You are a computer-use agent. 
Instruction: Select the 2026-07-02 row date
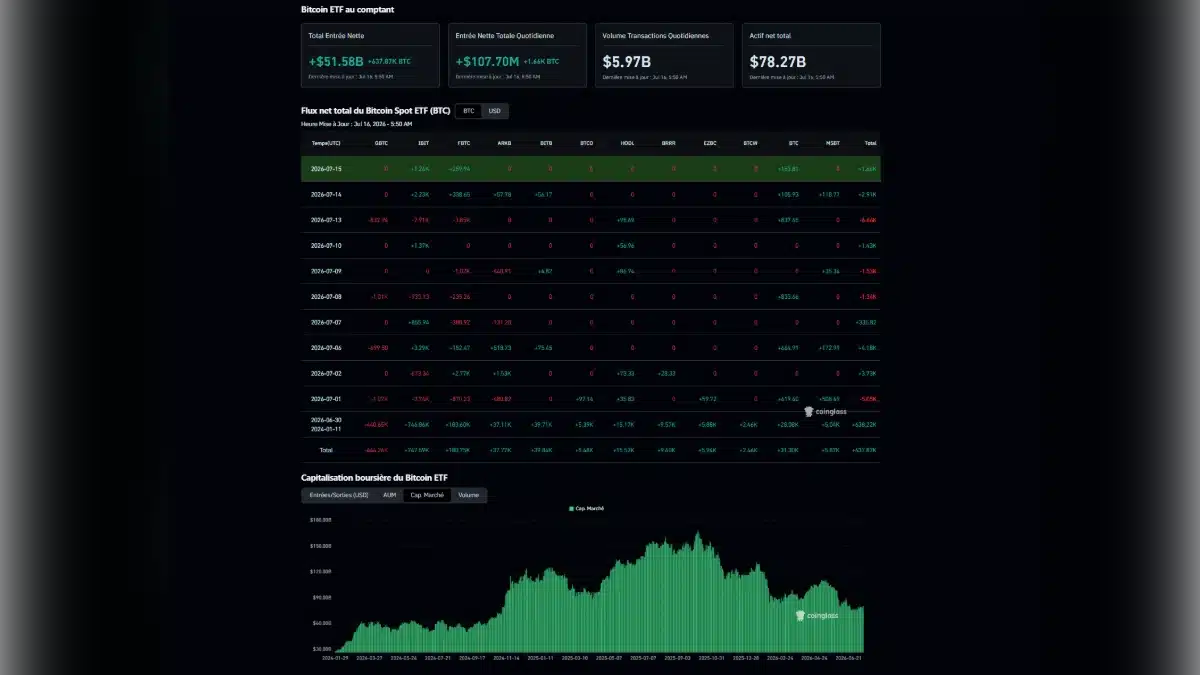[327, 373]
